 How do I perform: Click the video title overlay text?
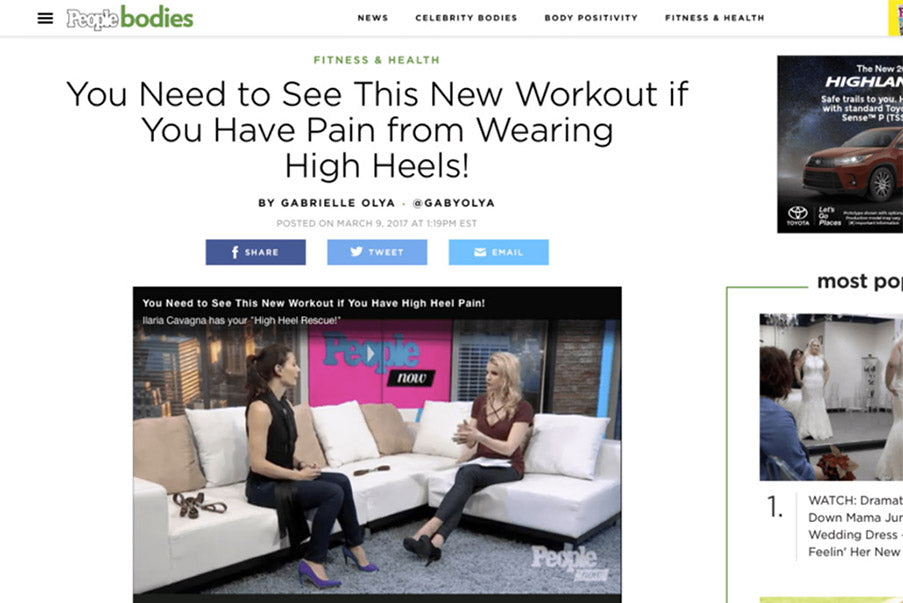[313, 303]
